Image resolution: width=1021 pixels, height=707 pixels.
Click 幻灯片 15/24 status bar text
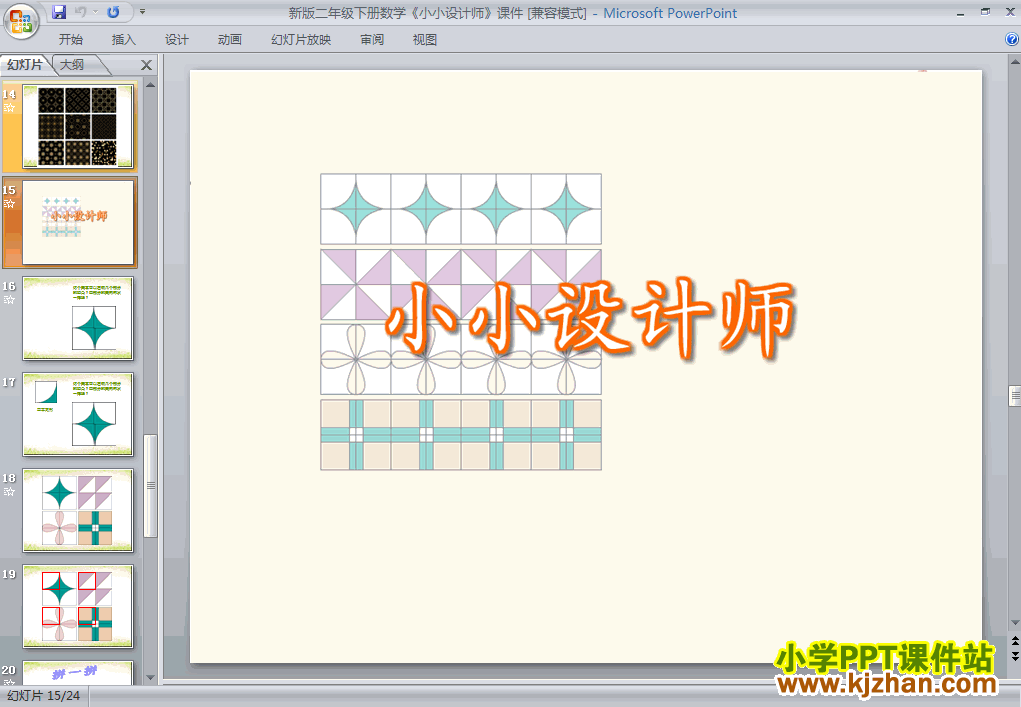[44, 696]
